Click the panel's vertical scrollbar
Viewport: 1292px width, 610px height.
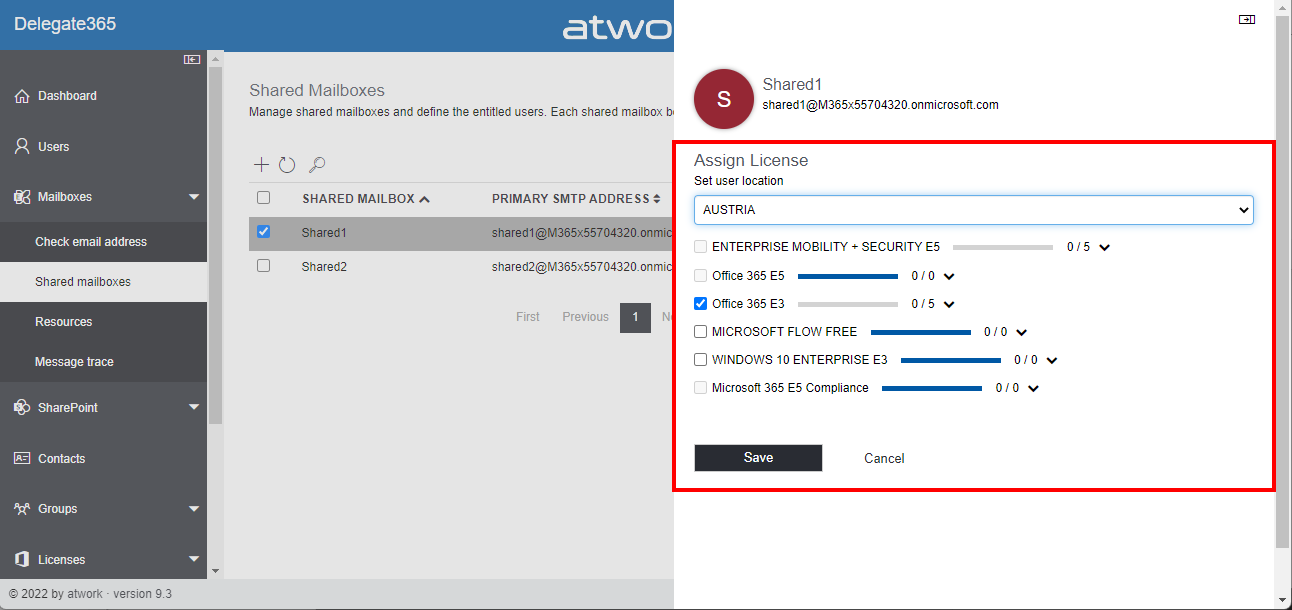(1283, 282)
